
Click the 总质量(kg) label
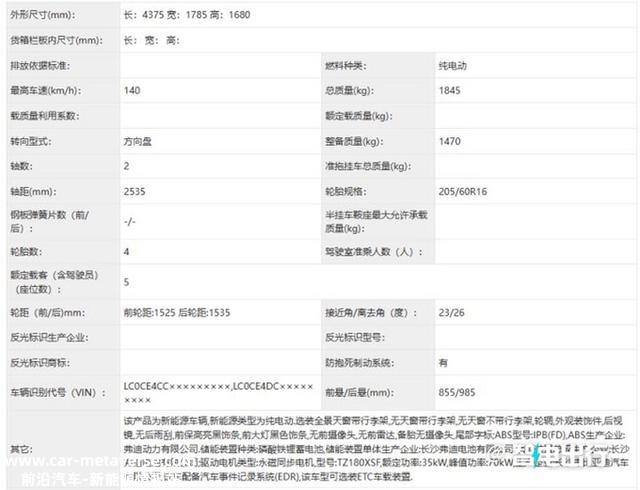coord(349,91)
